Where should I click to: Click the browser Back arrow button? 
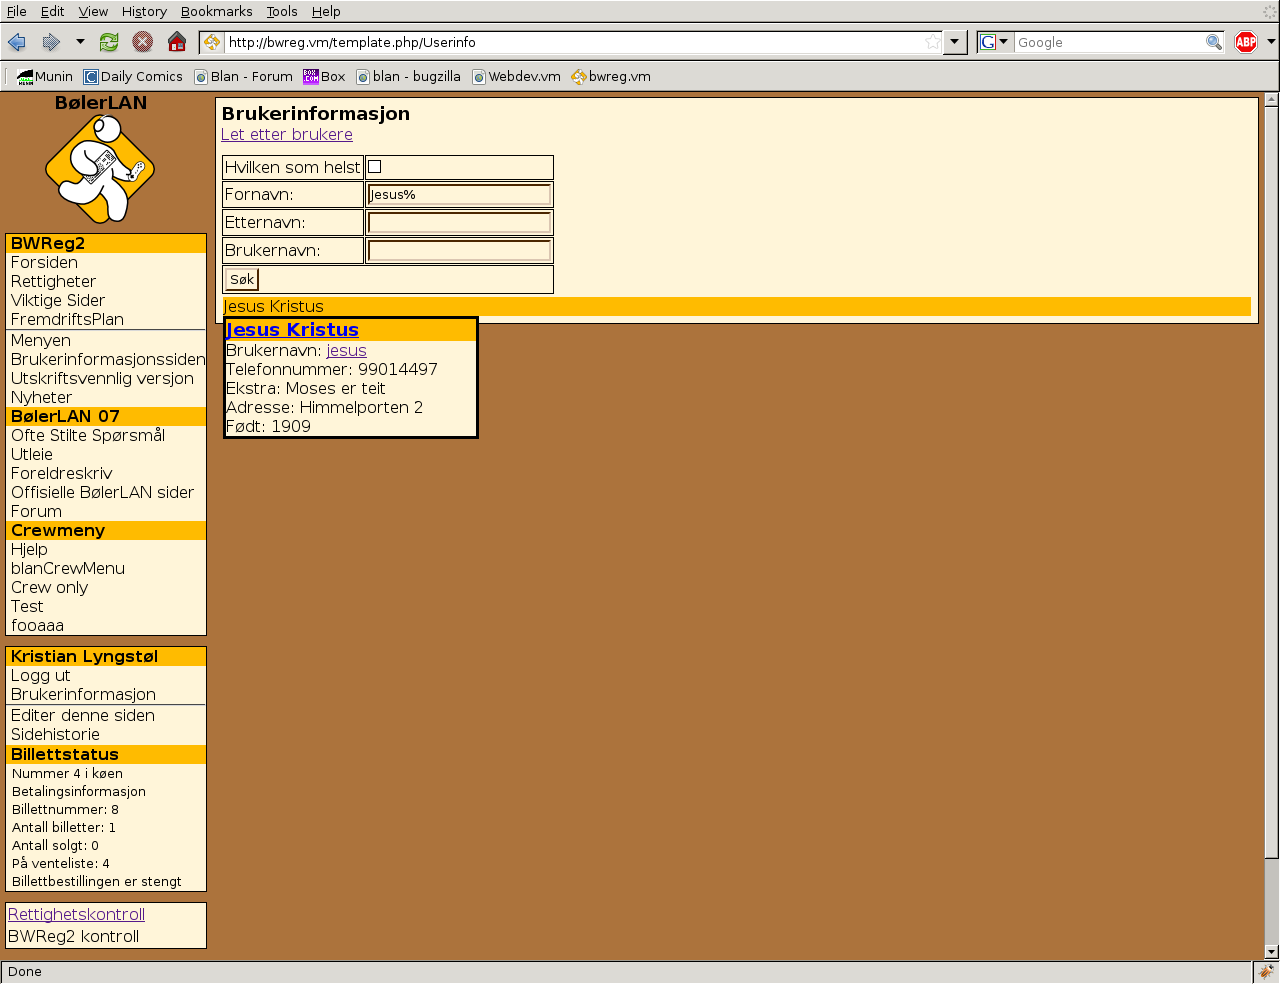click(17, 42)
